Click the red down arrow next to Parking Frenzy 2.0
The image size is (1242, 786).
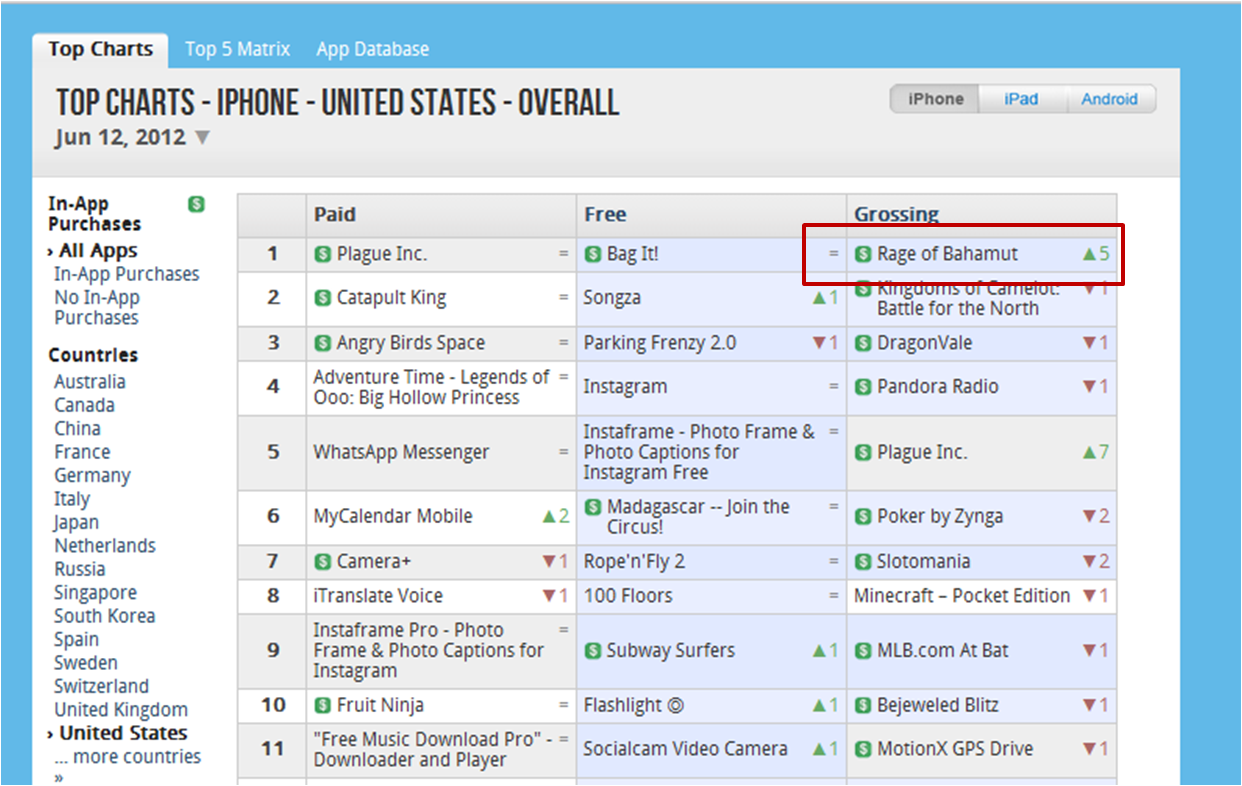(x=819, y=343)
